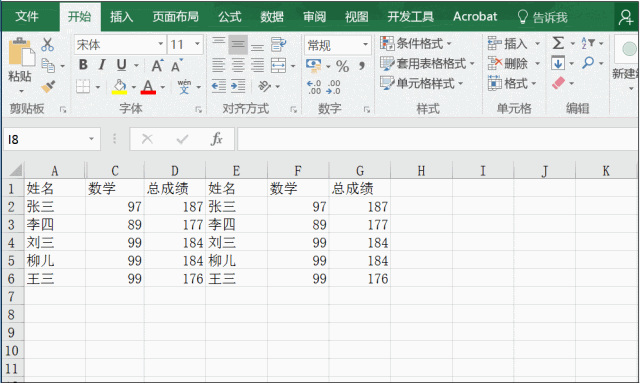The height and width of the screenshot is (383, 640).
Task: Open the 常规 number format dropdown
Action: 365,45
